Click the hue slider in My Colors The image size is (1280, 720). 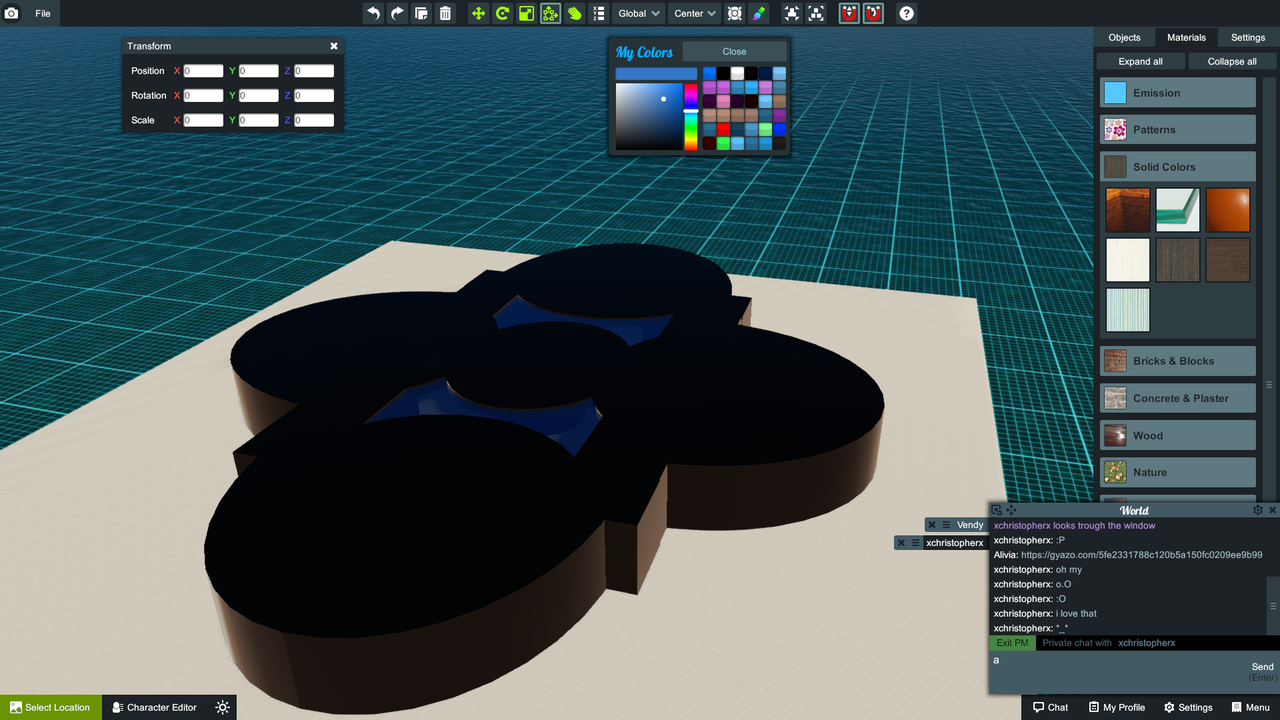(690, 117)
